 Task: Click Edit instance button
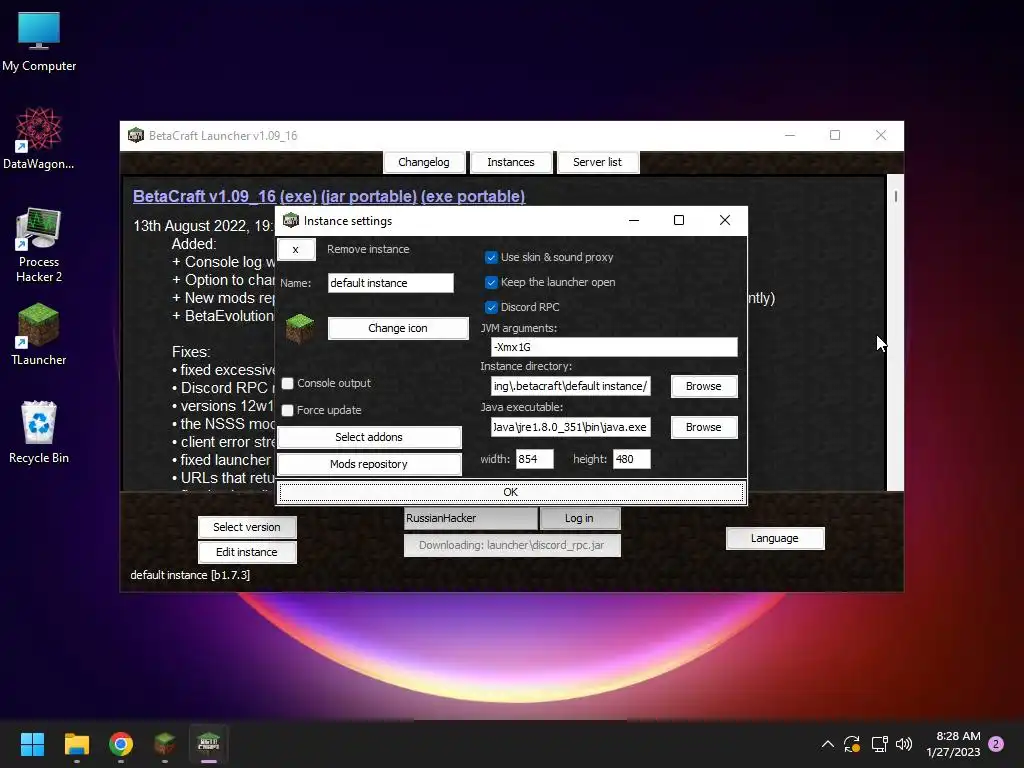[247, 552]
